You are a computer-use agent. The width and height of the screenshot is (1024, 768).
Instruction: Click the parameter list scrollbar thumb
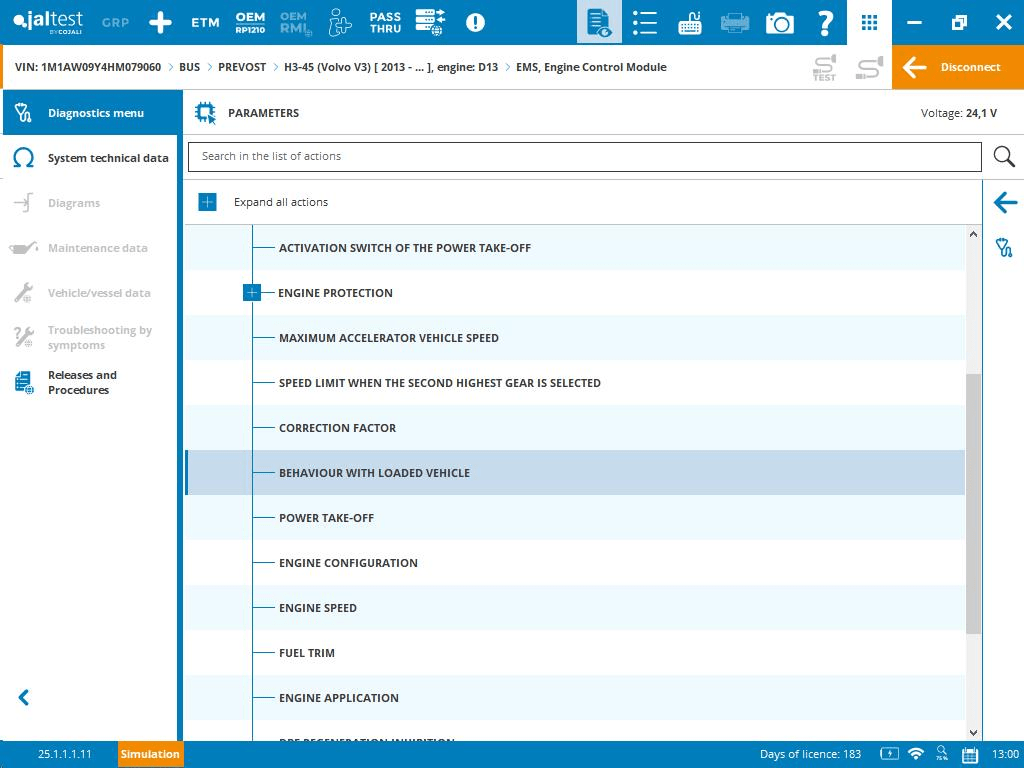click(x=973, y=500)
